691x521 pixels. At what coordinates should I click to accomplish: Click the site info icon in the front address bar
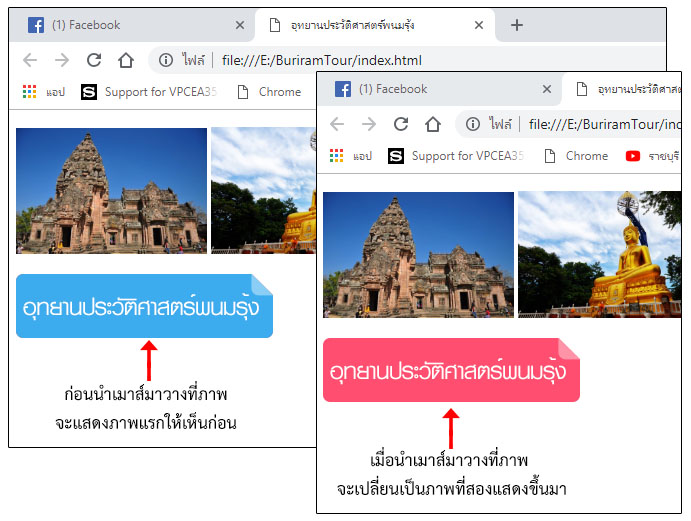click(472, 124)
